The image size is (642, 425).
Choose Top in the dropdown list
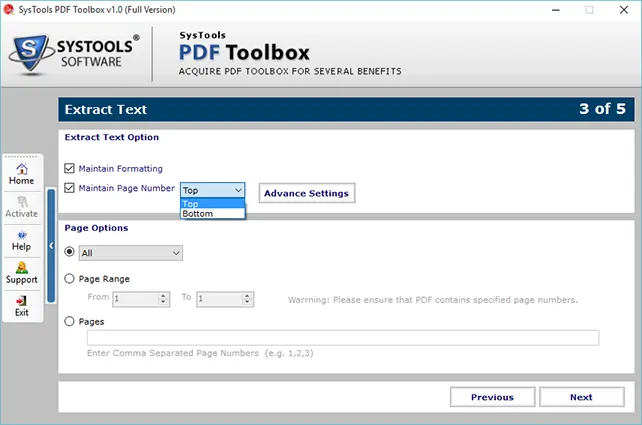pyautogui.click(x=212, y=203)
